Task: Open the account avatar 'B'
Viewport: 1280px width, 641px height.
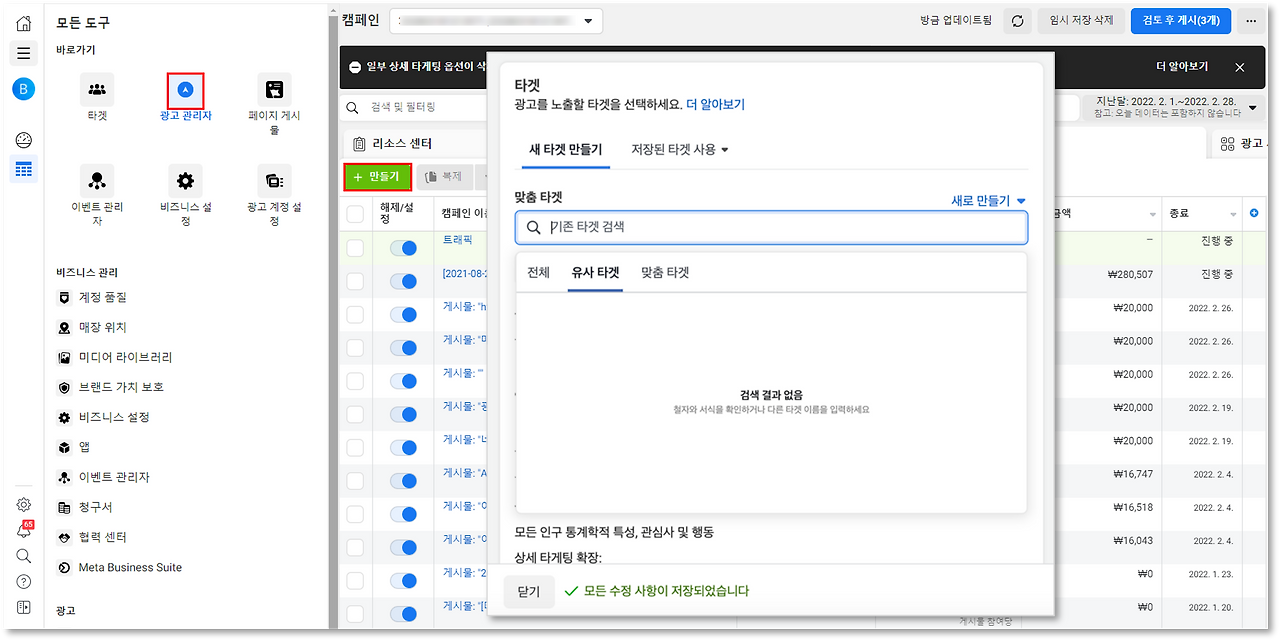Action: pyautogui.click(x=24, y=89)
